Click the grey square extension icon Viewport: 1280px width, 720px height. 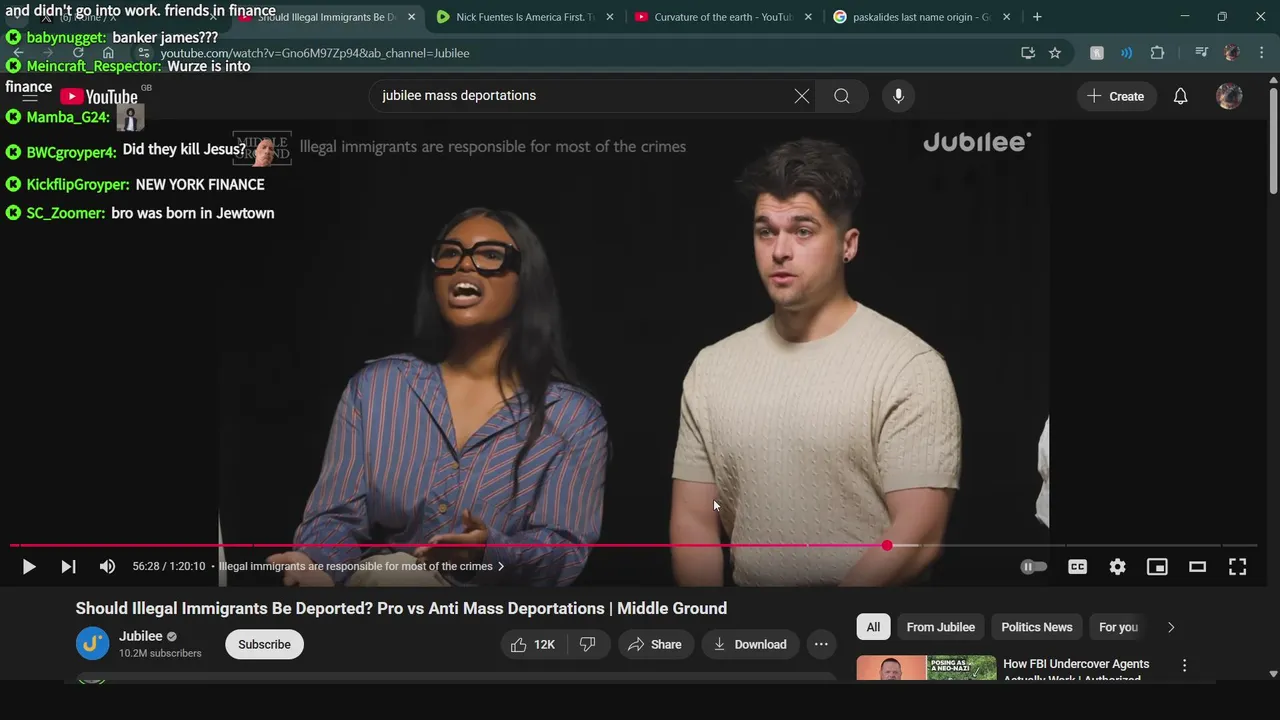coord(1097,53)
